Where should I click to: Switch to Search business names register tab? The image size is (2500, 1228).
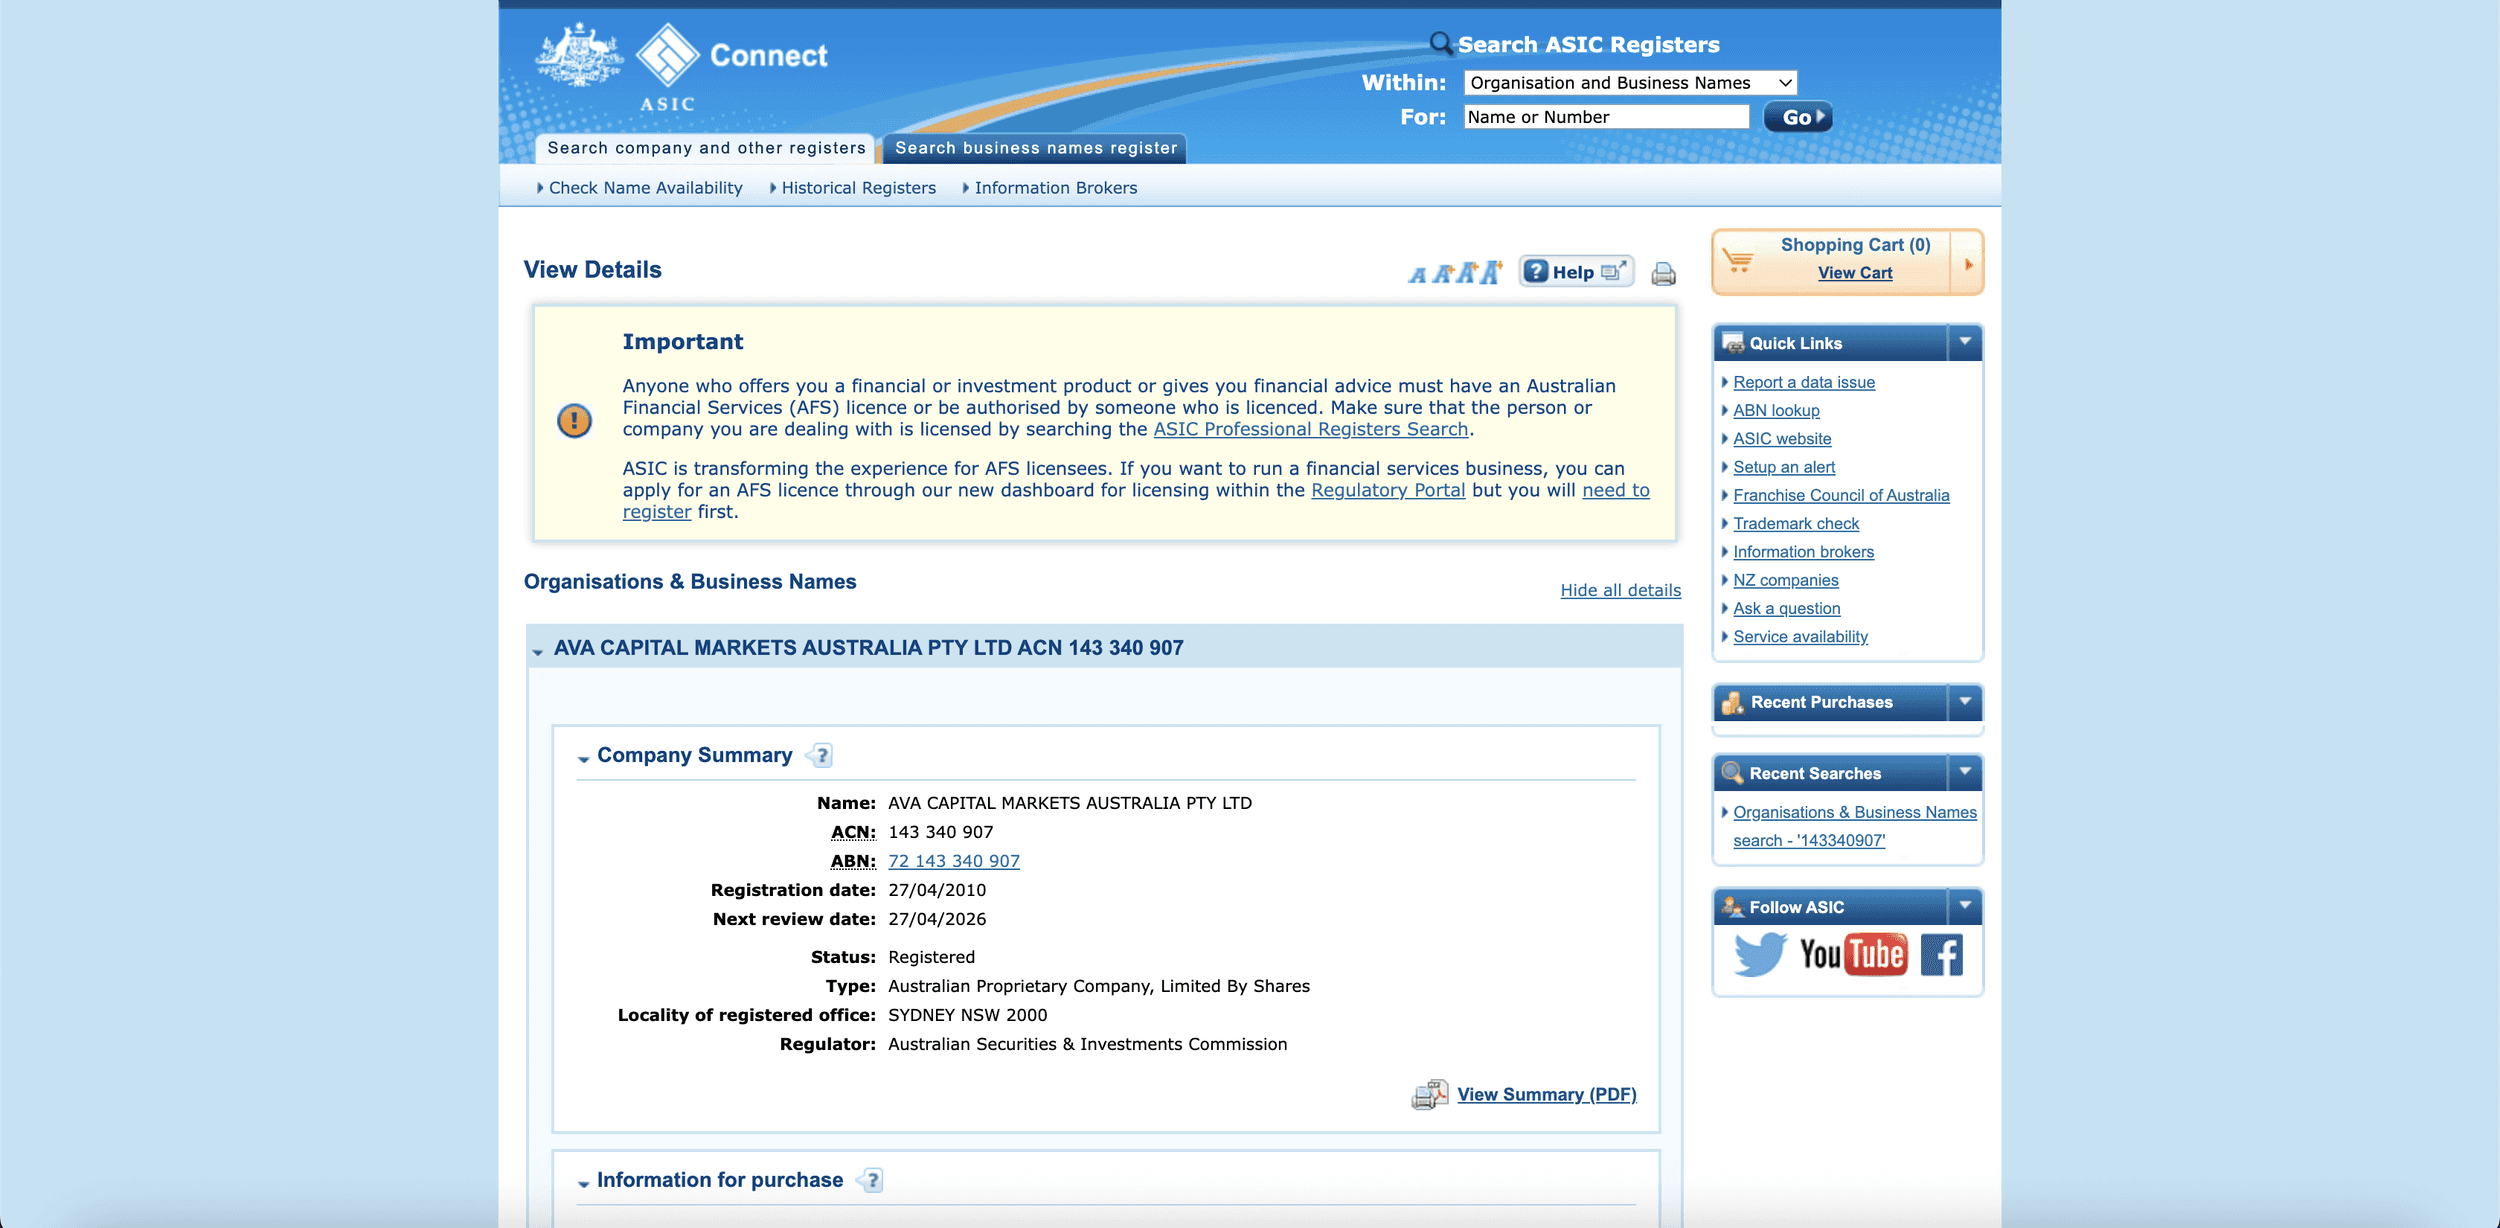pos(1036,148)
